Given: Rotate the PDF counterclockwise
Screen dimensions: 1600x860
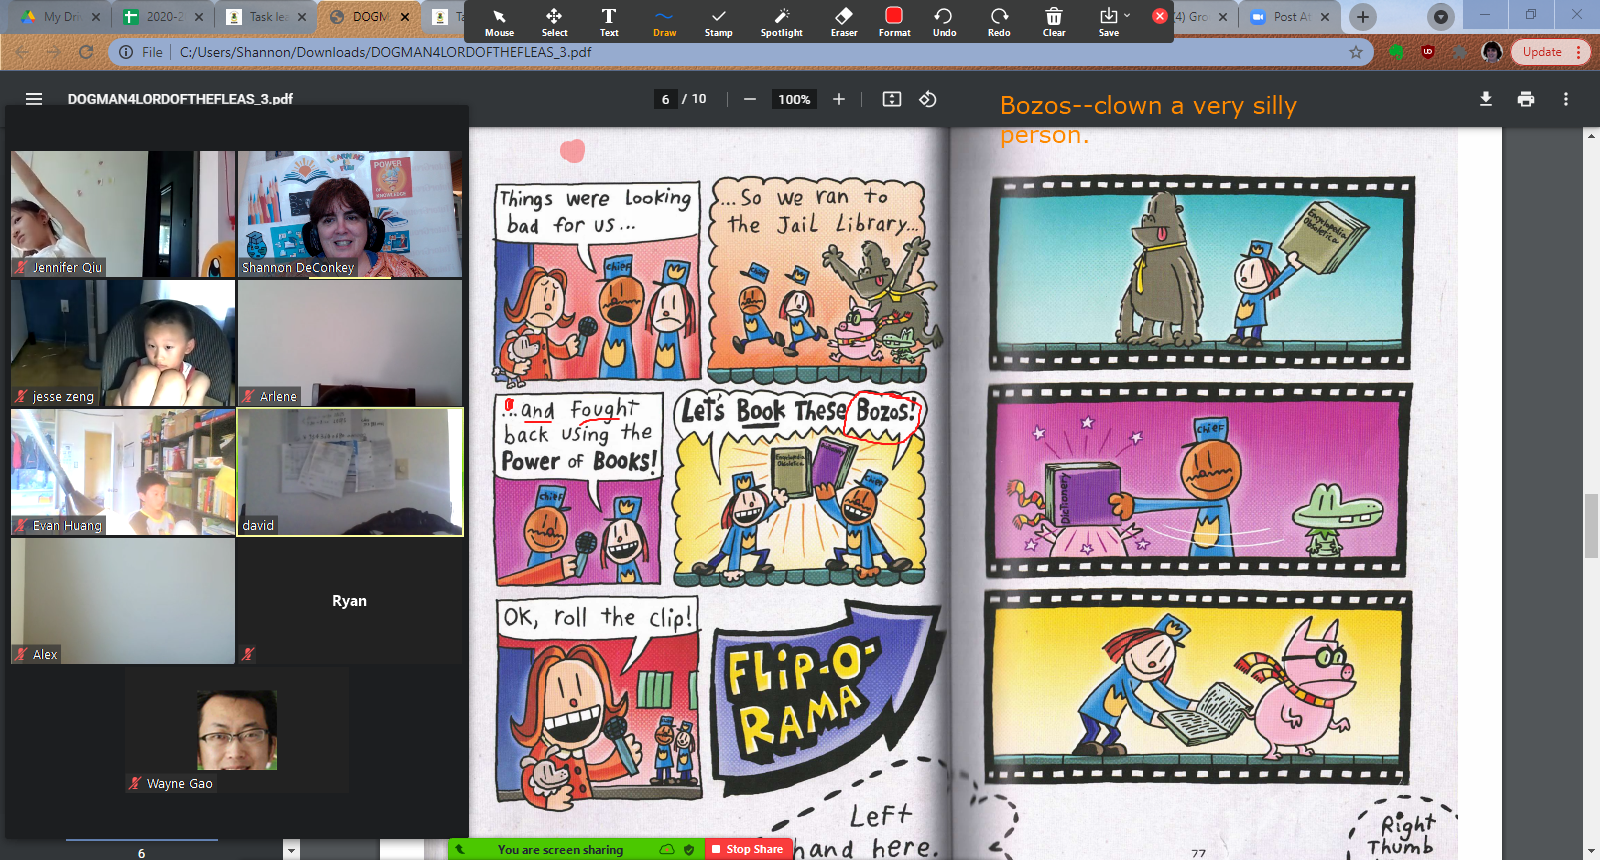Looking at the screenshot, I should (928, 99).
